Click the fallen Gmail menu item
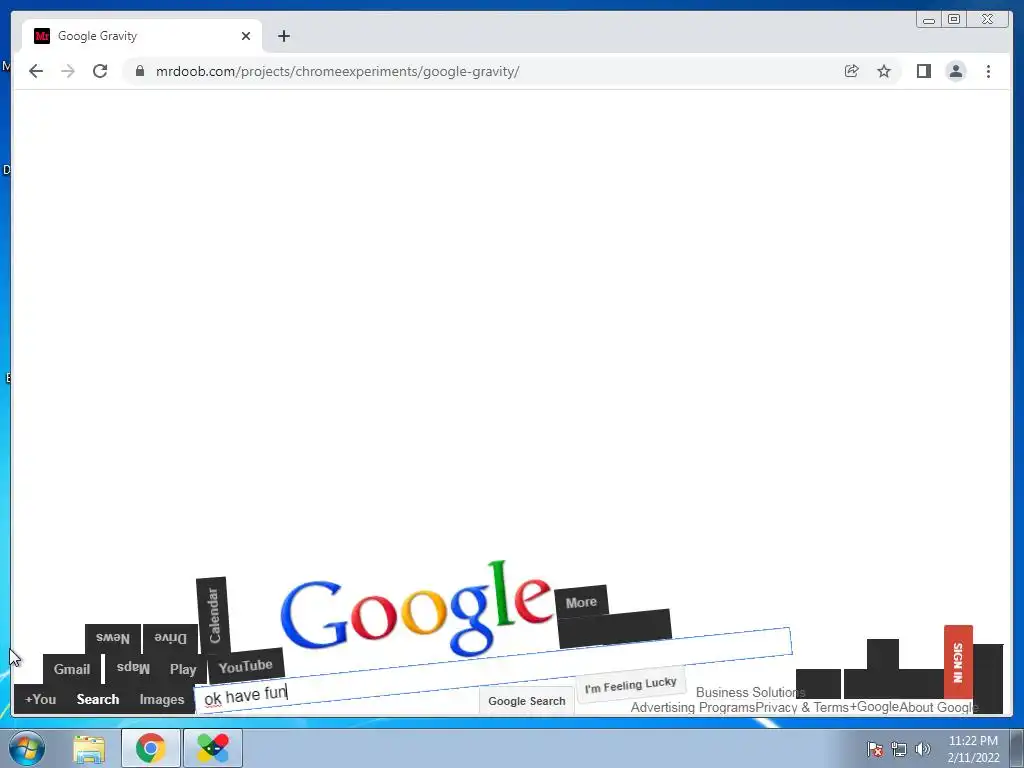This screenshot has height=768, width=1024. (x=72, y=669)
